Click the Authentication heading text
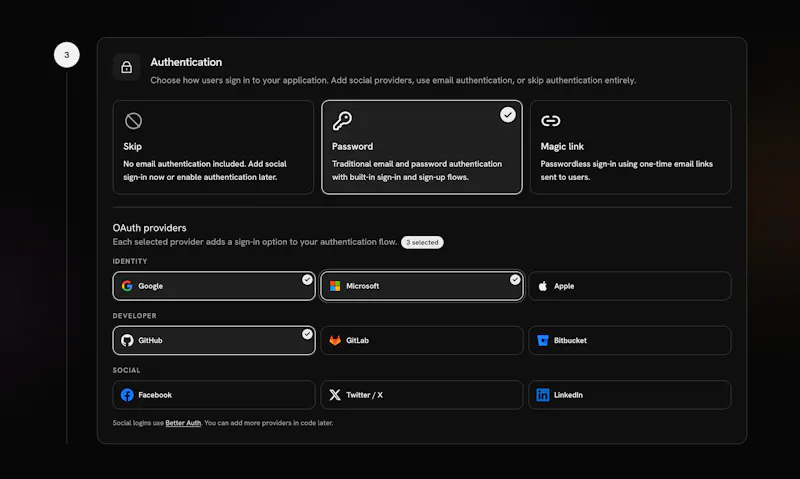 186,62
